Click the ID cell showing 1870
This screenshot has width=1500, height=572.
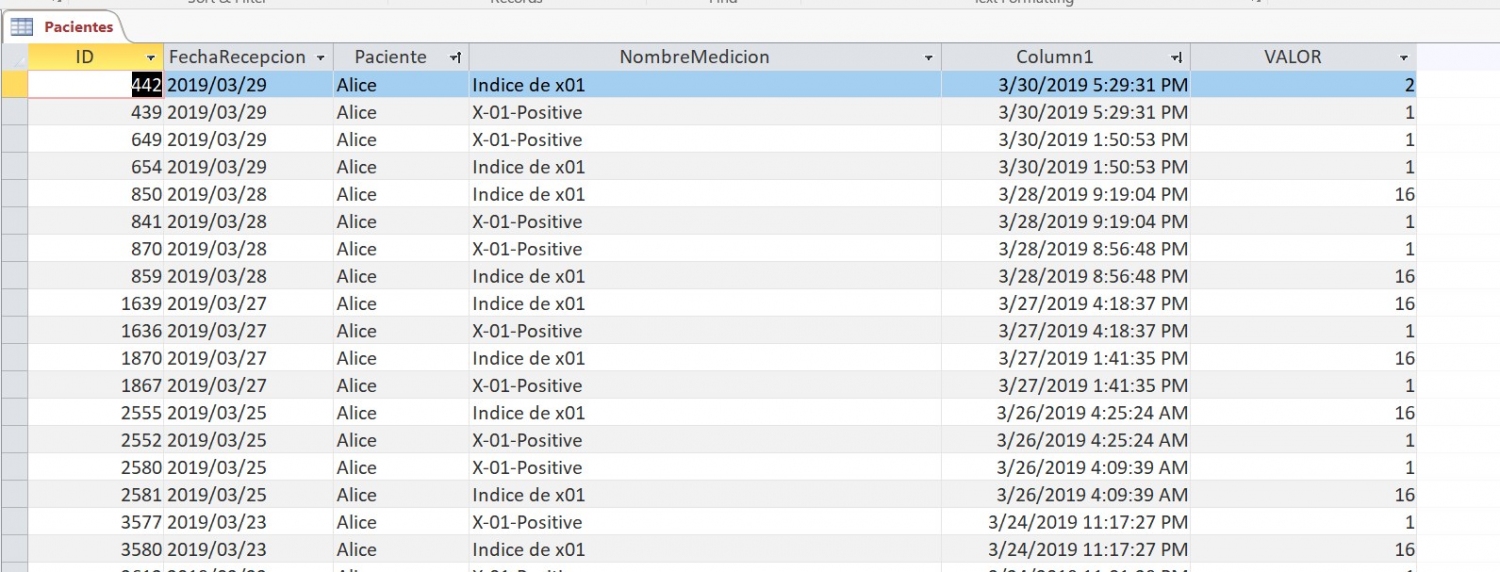96,358
